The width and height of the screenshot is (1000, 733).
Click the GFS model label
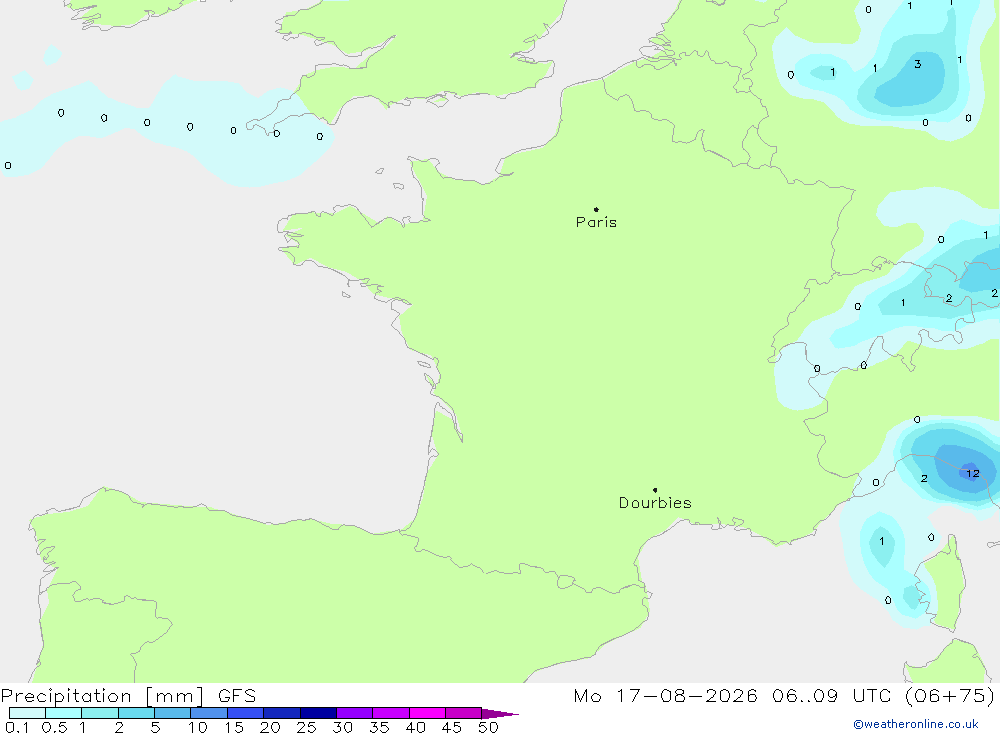point(237,696)
